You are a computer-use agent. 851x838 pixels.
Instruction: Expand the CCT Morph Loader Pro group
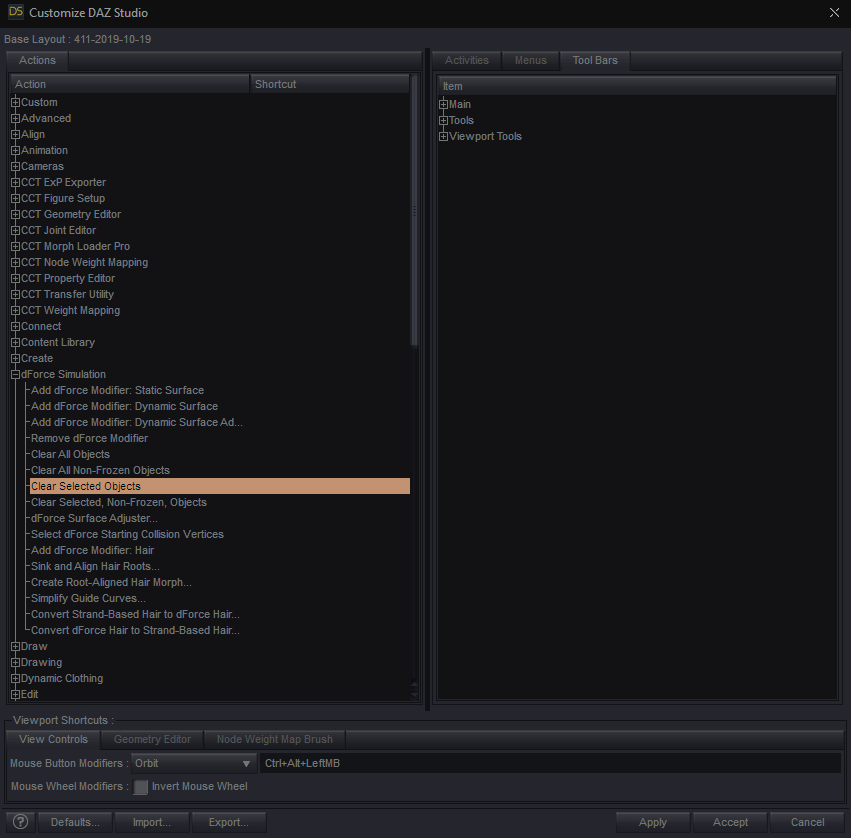tap(16, 246)
